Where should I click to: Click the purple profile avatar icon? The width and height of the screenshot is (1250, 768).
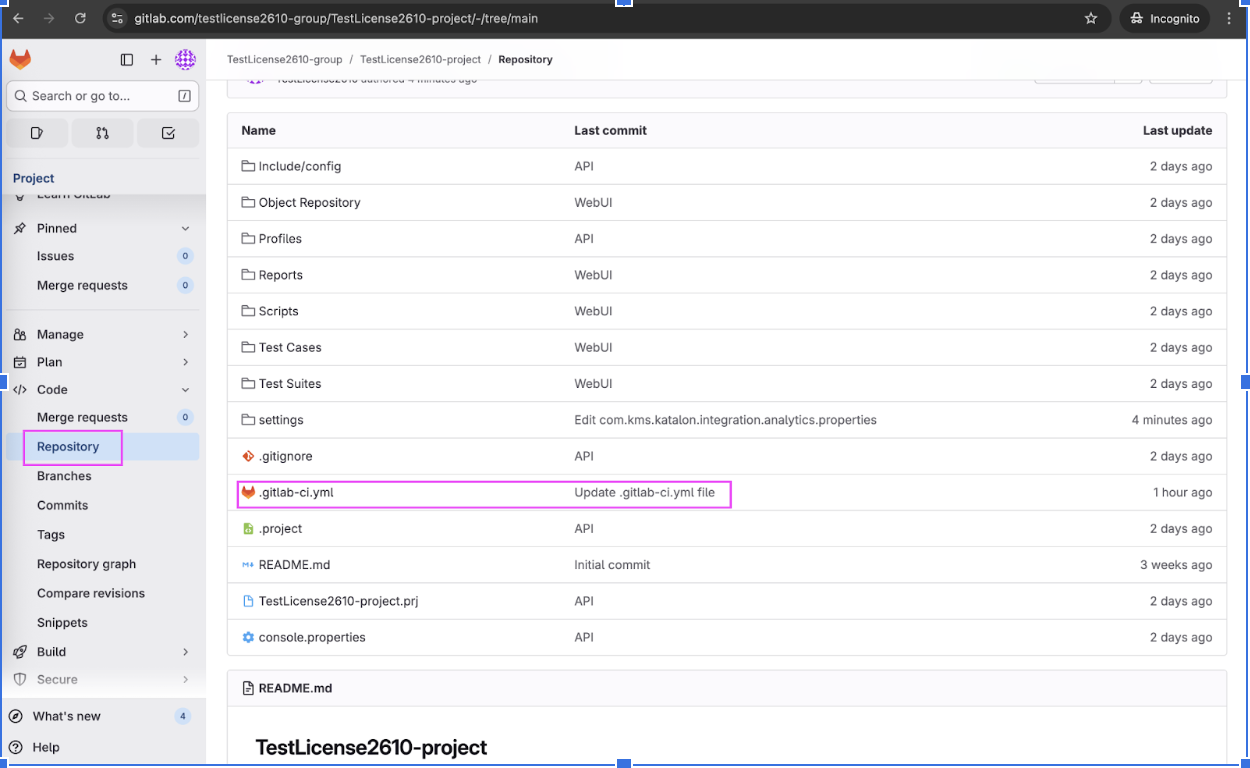click(x=186, y=59)
